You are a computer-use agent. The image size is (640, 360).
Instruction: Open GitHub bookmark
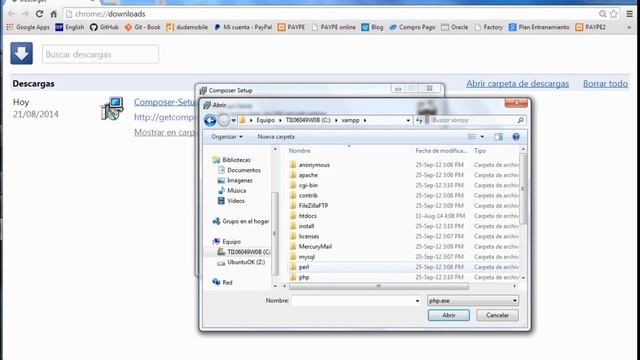click(x=104, y=27)
